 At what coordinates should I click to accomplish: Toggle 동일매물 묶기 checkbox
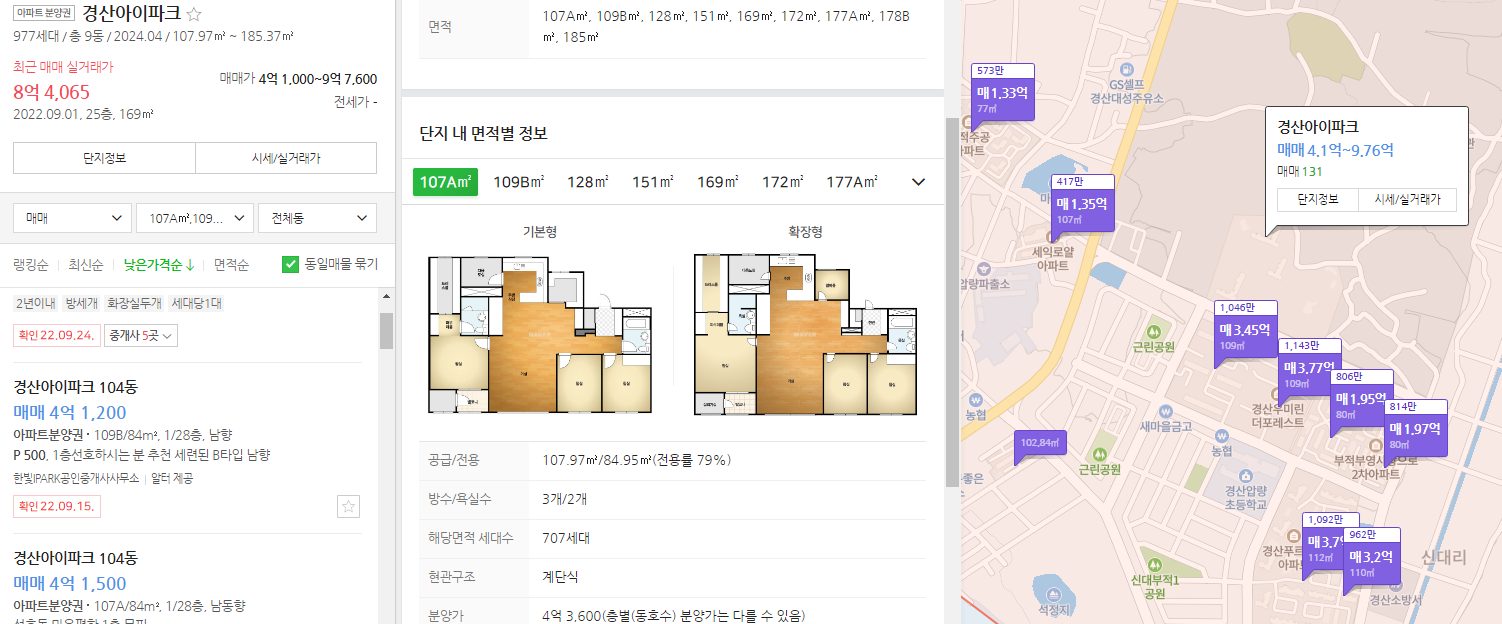point(291,264)
